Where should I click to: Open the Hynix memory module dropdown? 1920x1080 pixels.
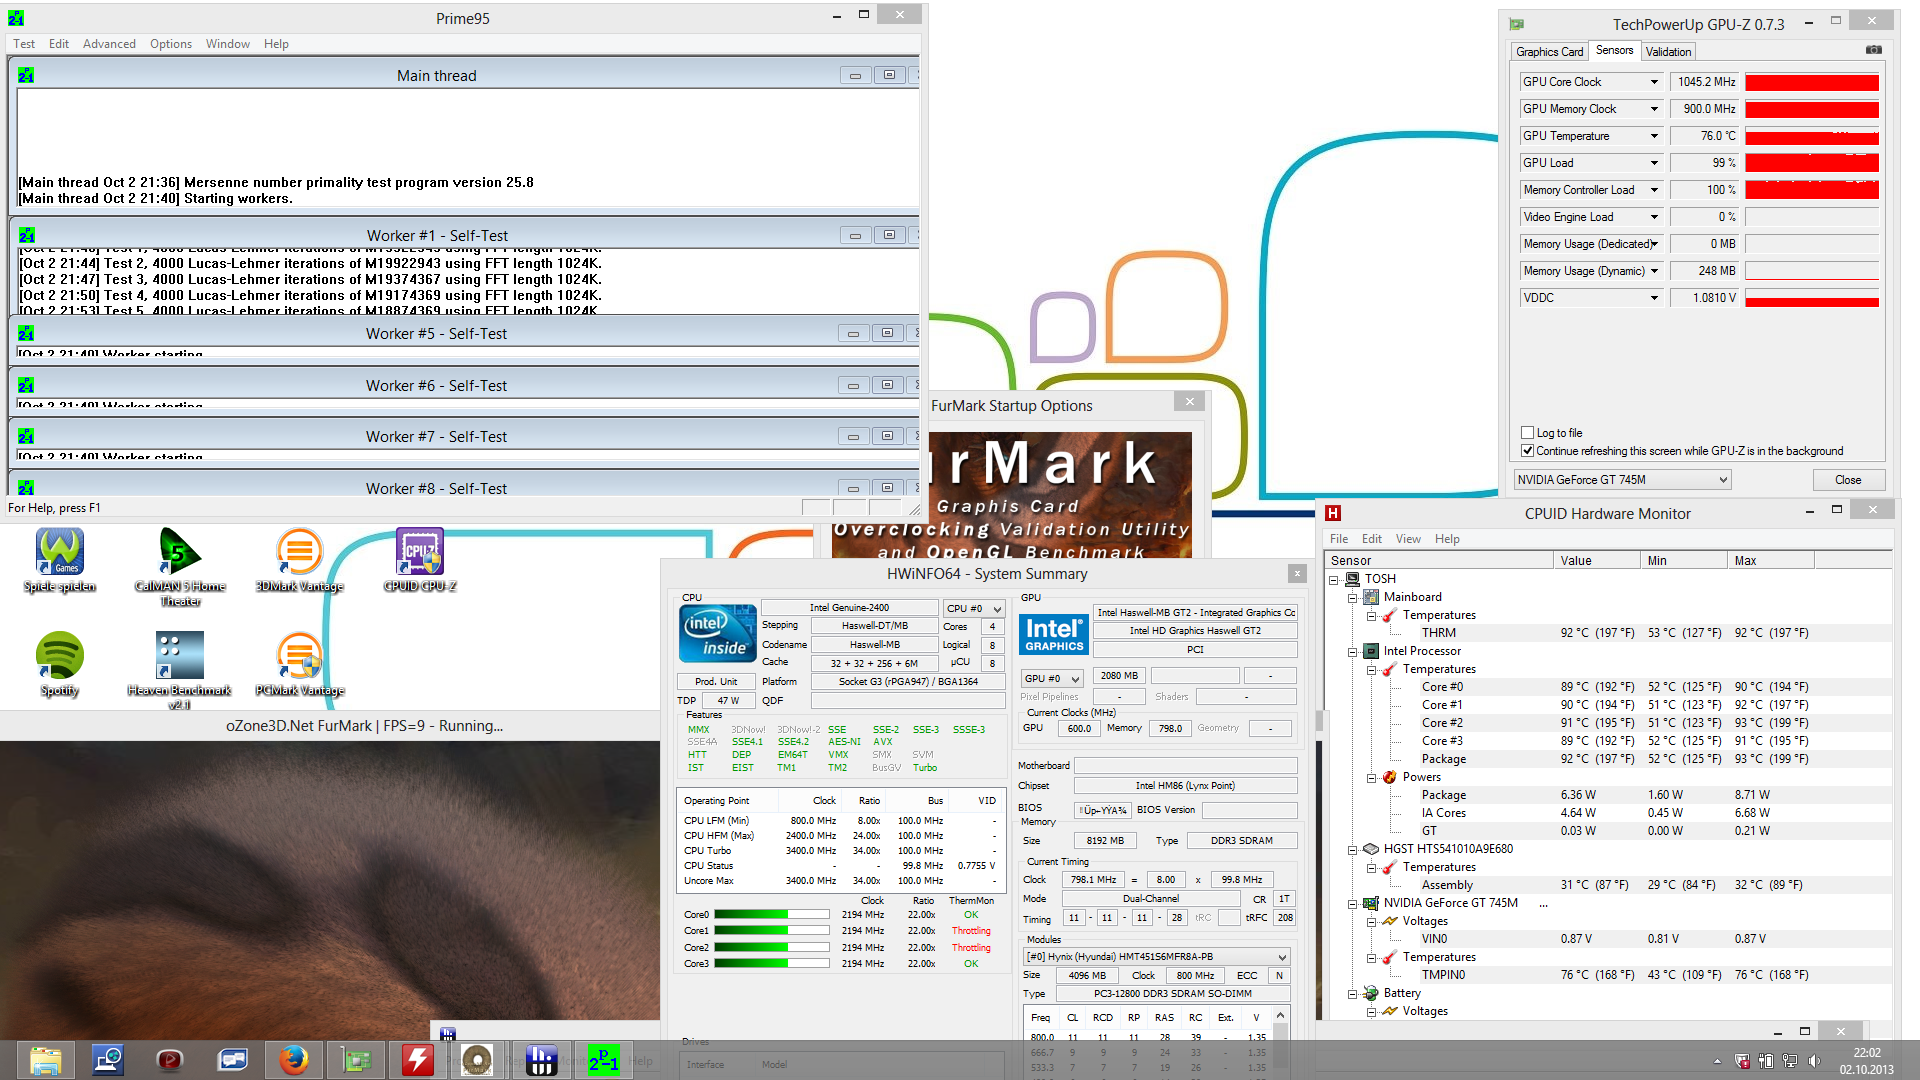1157,957
